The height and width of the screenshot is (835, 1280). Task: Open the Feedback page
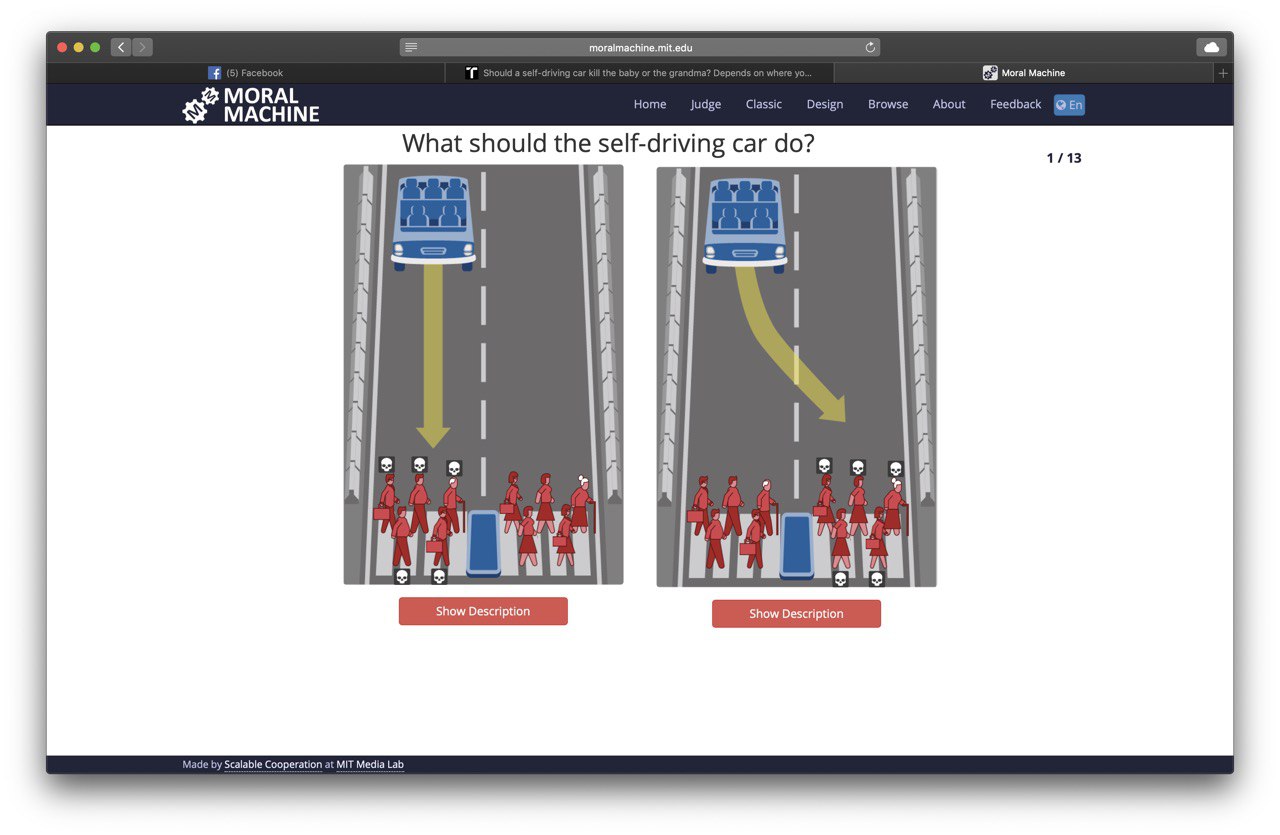pos(1016,104)
